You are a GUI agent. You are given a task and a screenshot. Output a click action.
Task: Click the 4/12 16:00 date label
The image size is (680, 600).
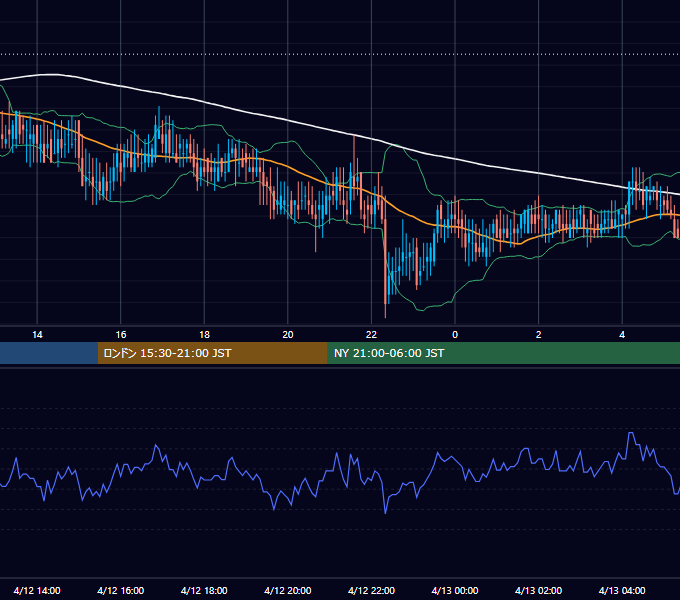(121, 590)
